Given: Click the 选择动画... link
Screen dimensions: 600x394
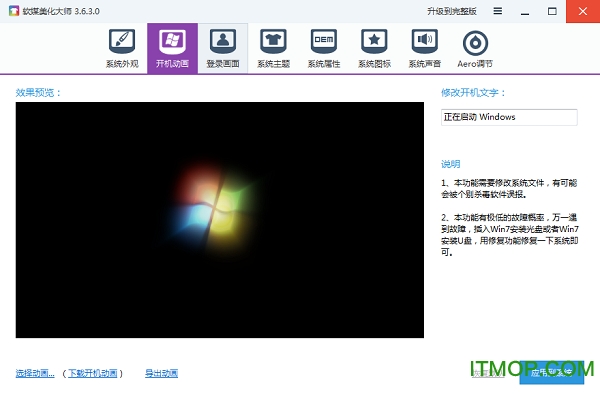Looking at the screenshot, I should tap(35, 373).
